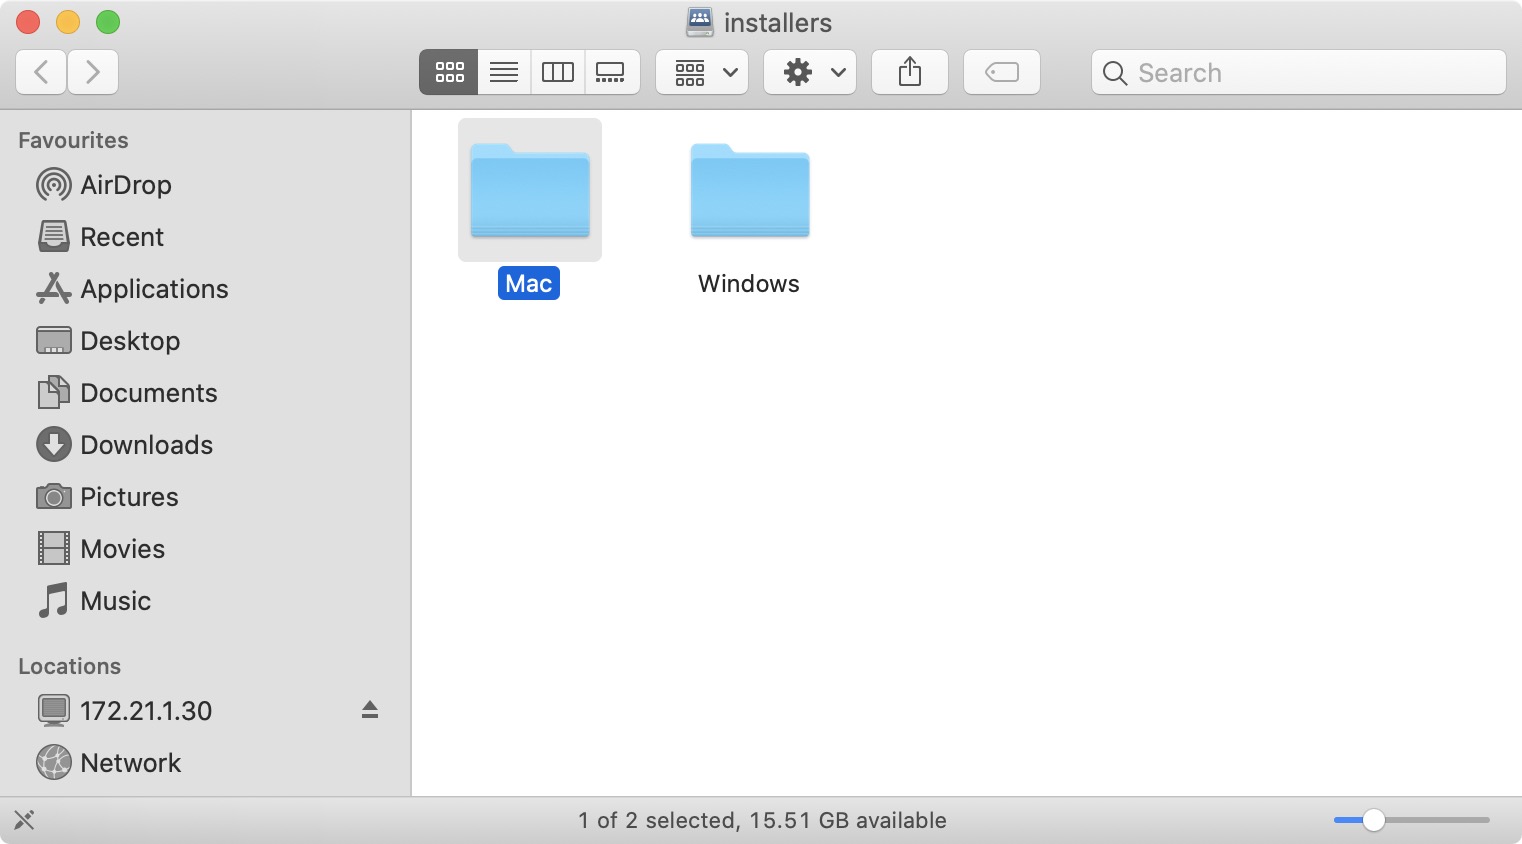Open Pictures in the sidebar

pos(205,497)
